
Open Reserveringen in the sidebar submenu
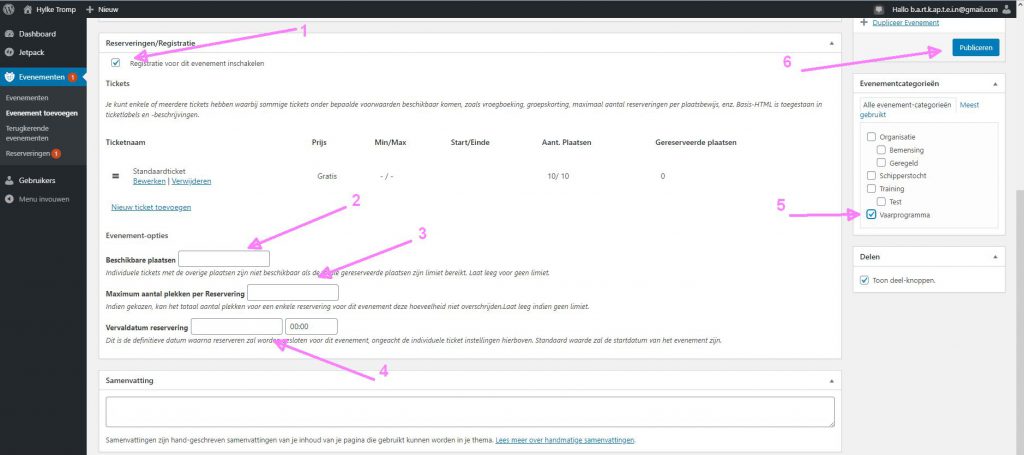27,153
